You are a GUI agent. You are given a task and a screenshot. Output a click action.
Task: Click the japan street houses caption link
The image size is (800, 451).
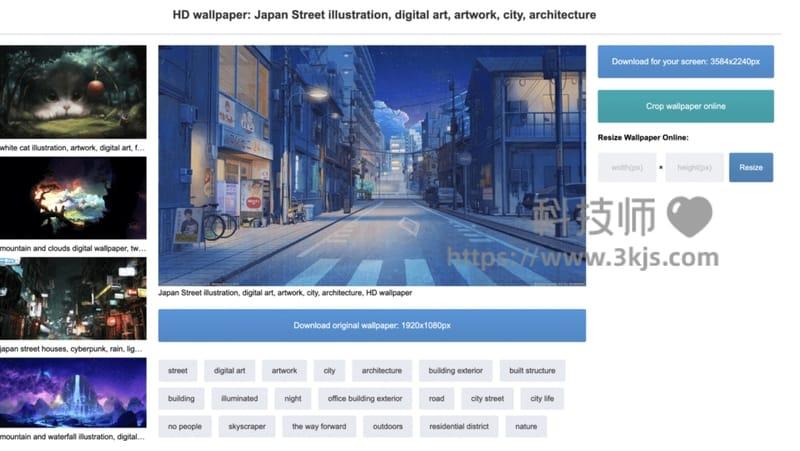pos(71,349)
